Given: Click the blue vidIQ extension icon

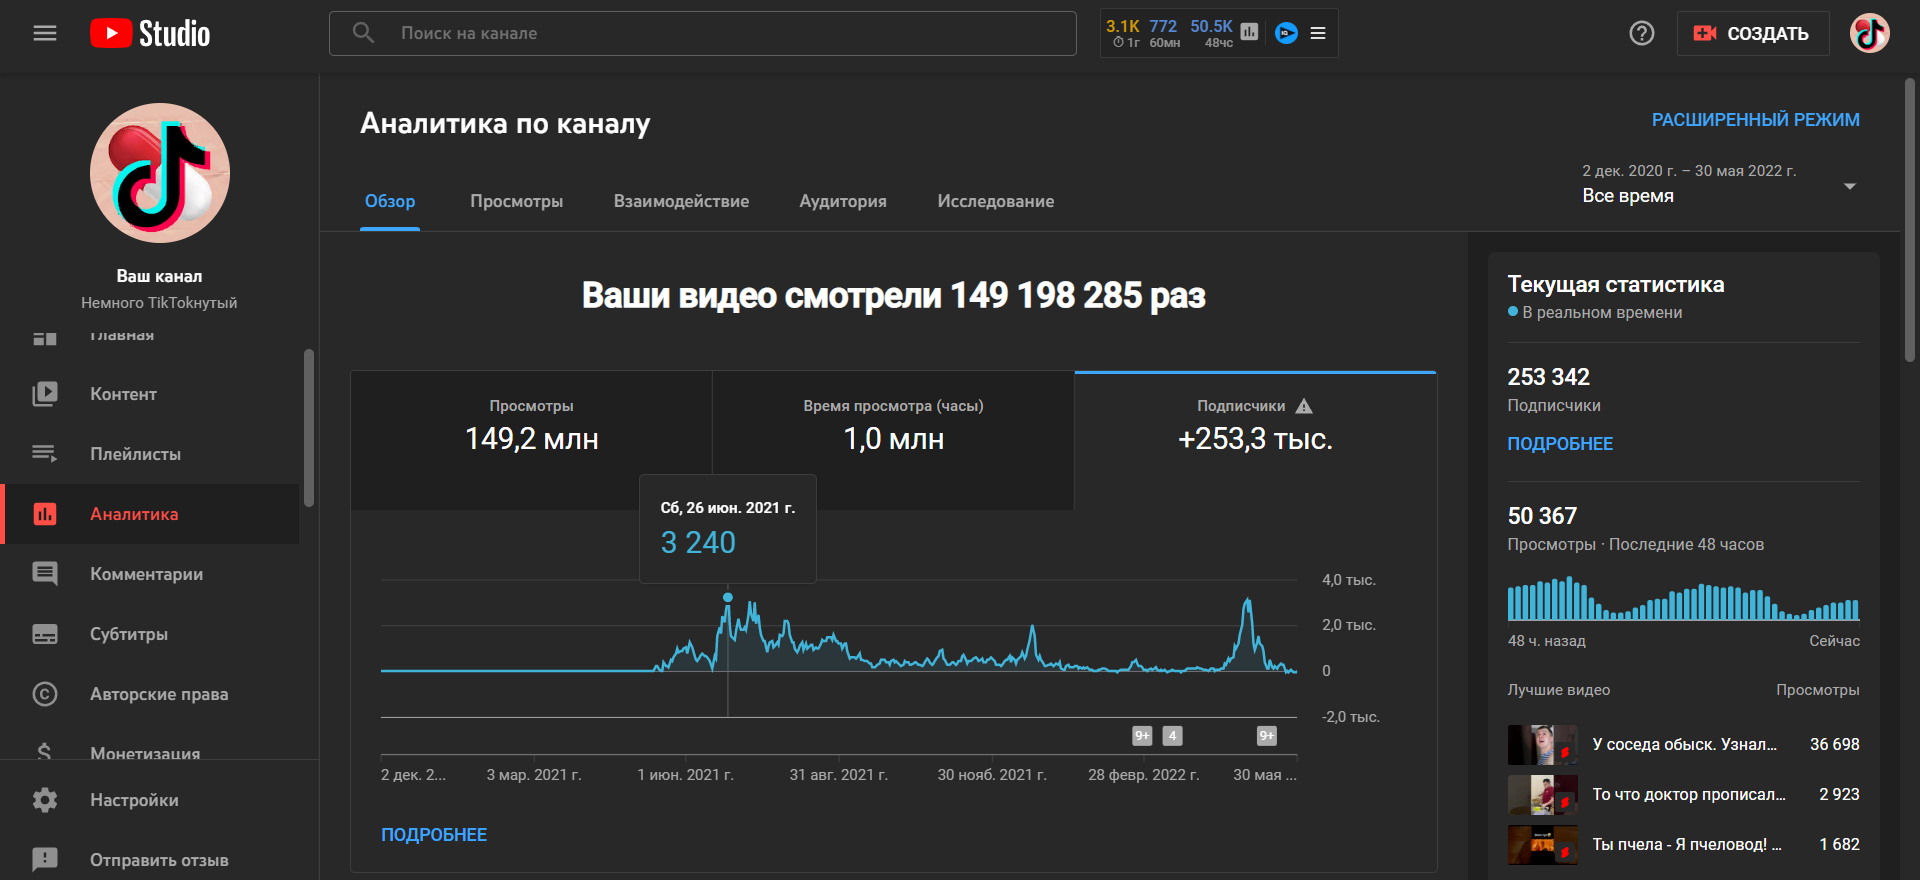Looking at the screenshot, I should pyautogui.click(x=1286, y=33).
